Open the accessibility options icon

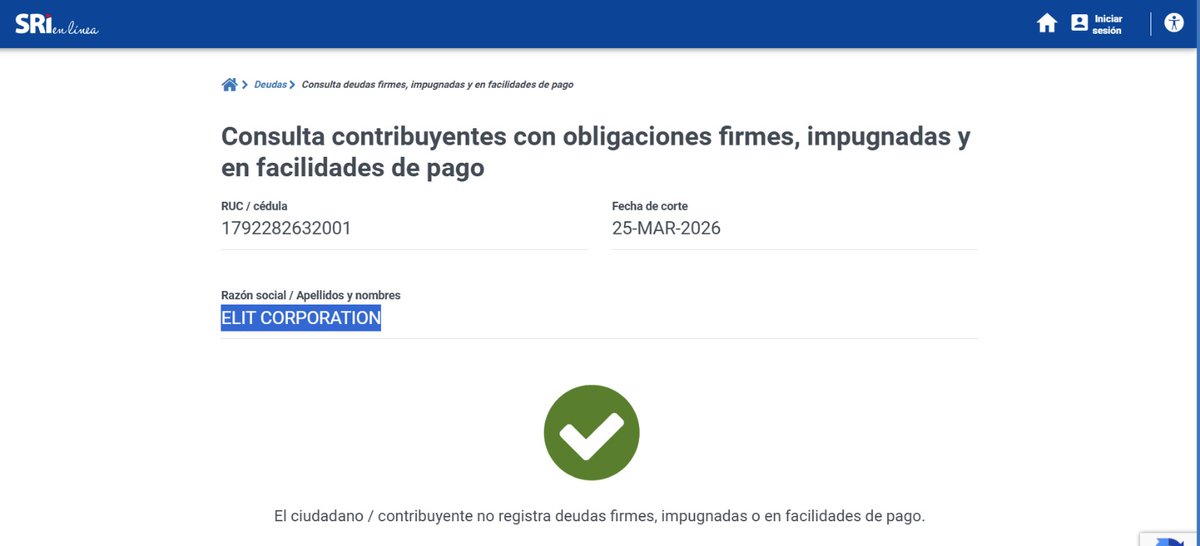point(1174,23)
